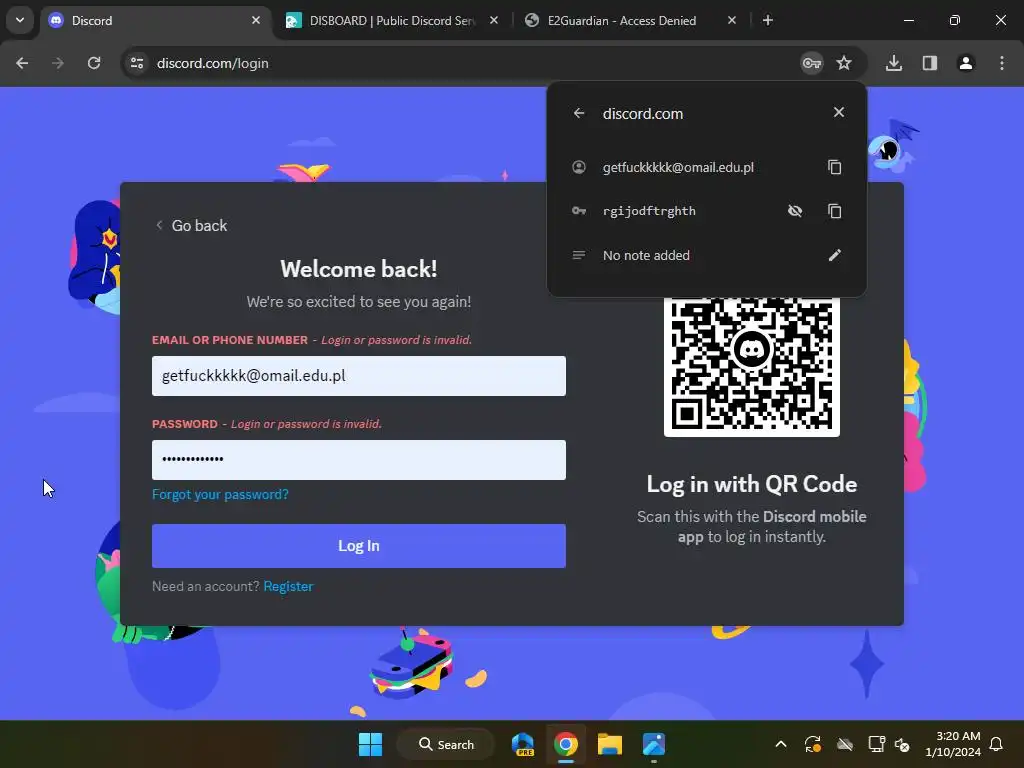Go back in the password manager popup
The image size is (1024, 768).
point(579,113)
